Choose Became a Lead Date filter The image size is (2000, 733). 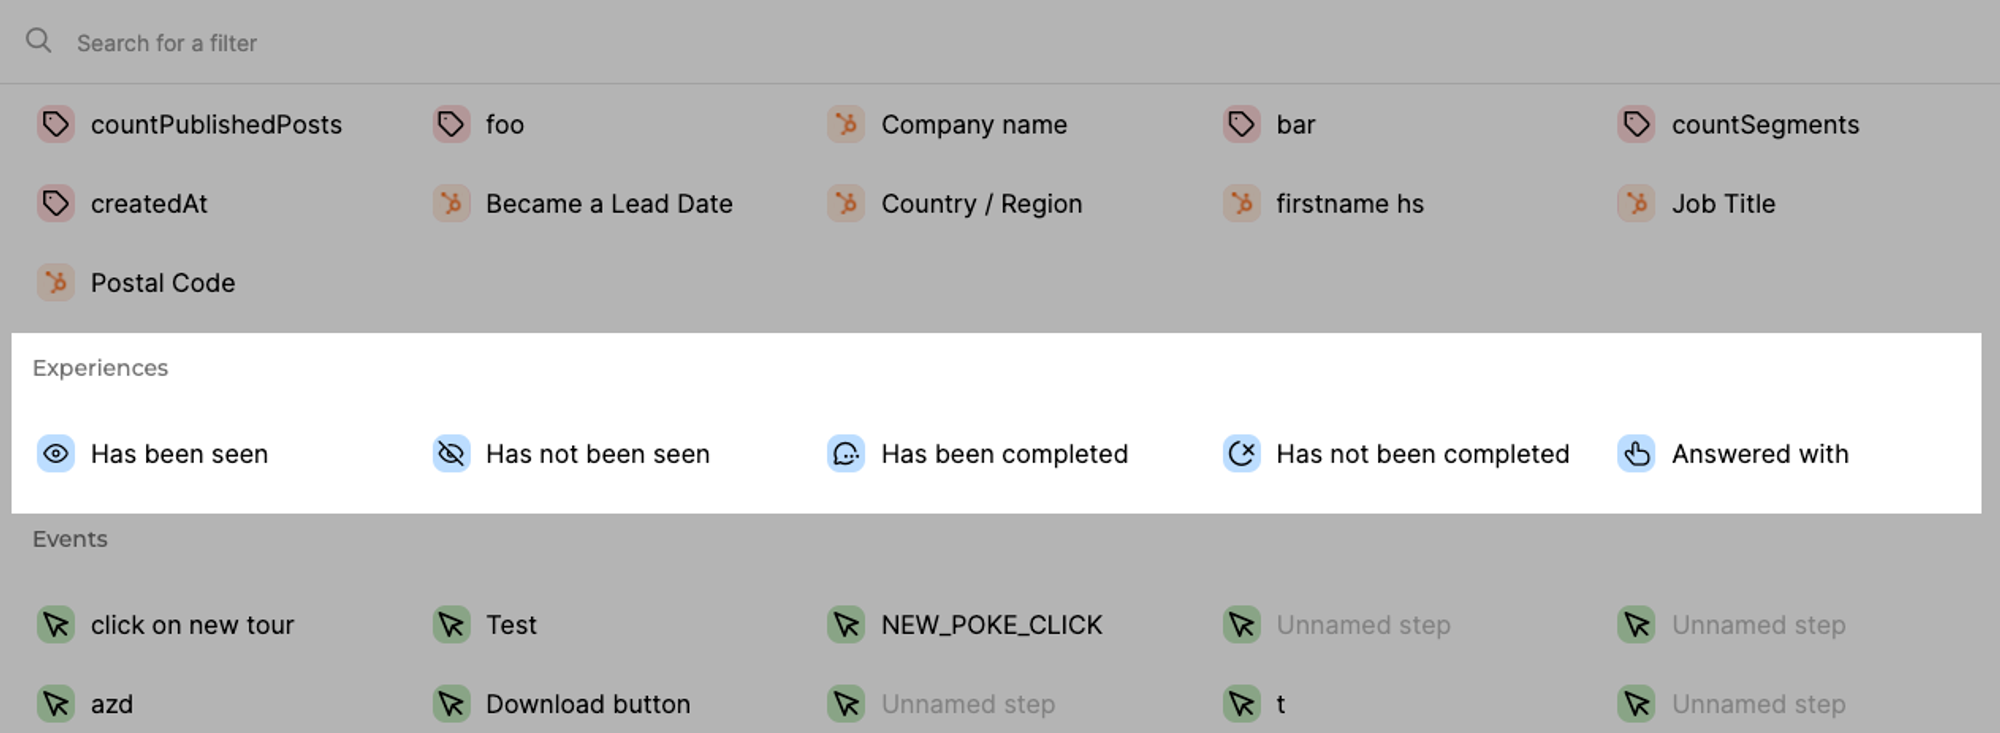[608, 204]
